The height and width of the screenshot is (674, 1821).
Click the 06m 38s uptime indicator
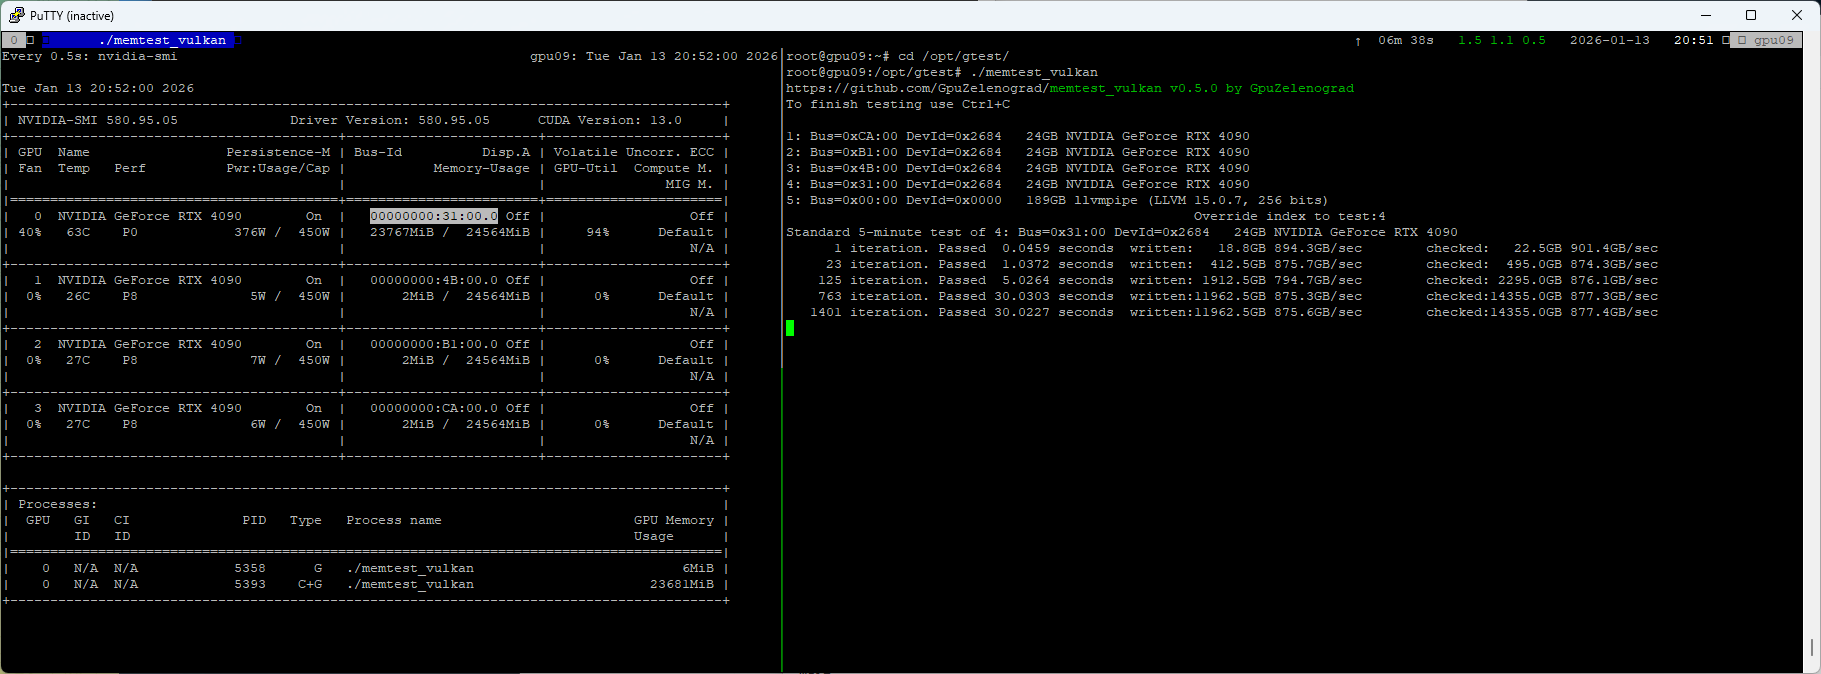click(1405, 40)
